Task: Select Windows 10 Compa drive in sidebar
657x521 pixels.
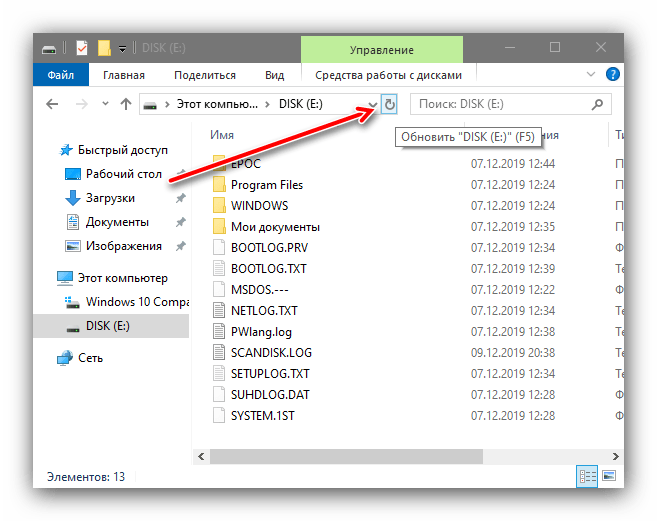Action: coord(137,302)
